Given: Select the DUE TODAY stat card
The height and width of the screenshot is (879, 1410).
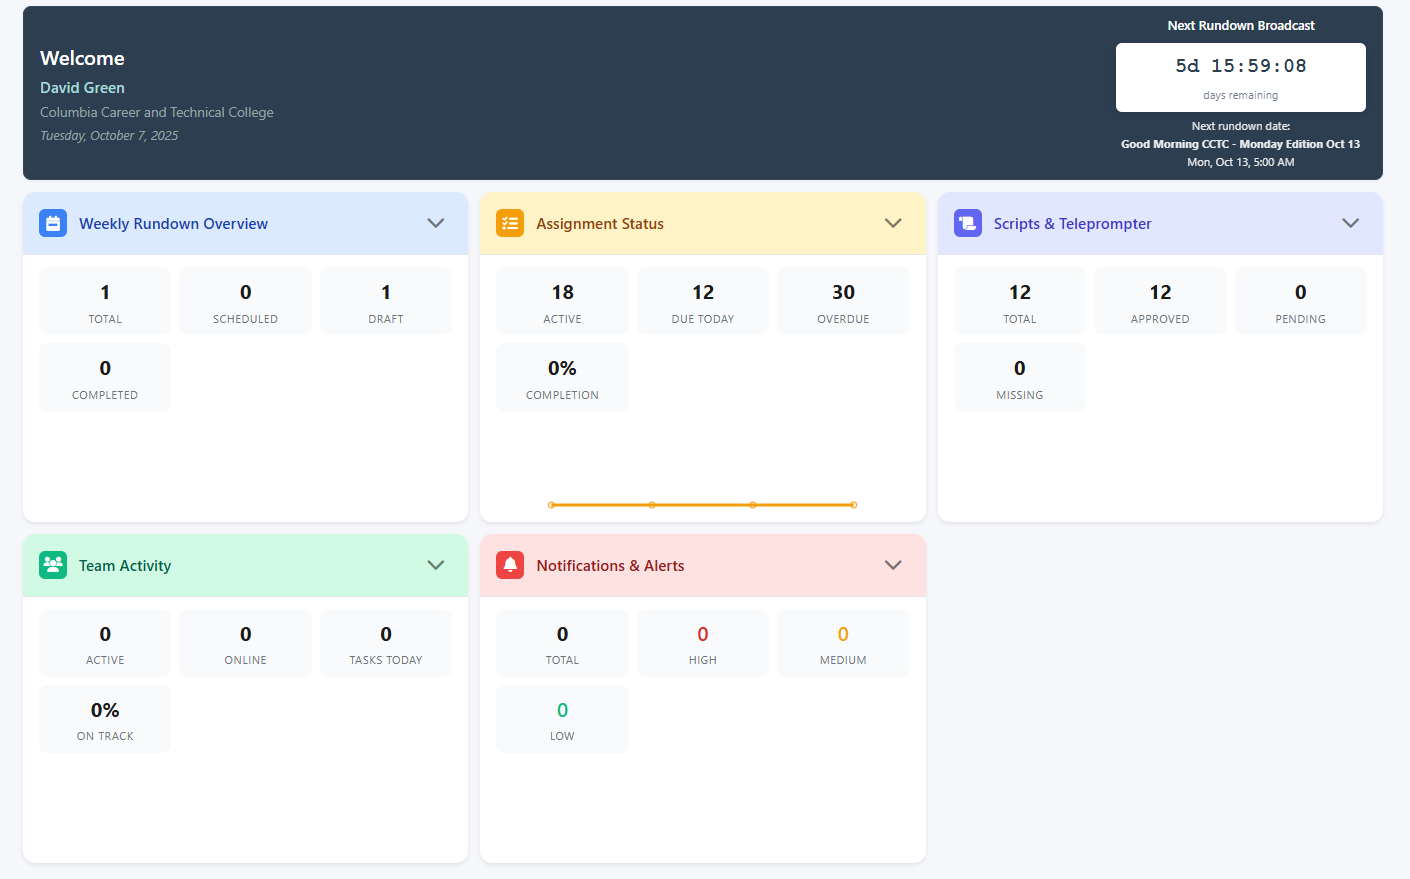Looking at the screenshot, I should [x=702, y=300].
